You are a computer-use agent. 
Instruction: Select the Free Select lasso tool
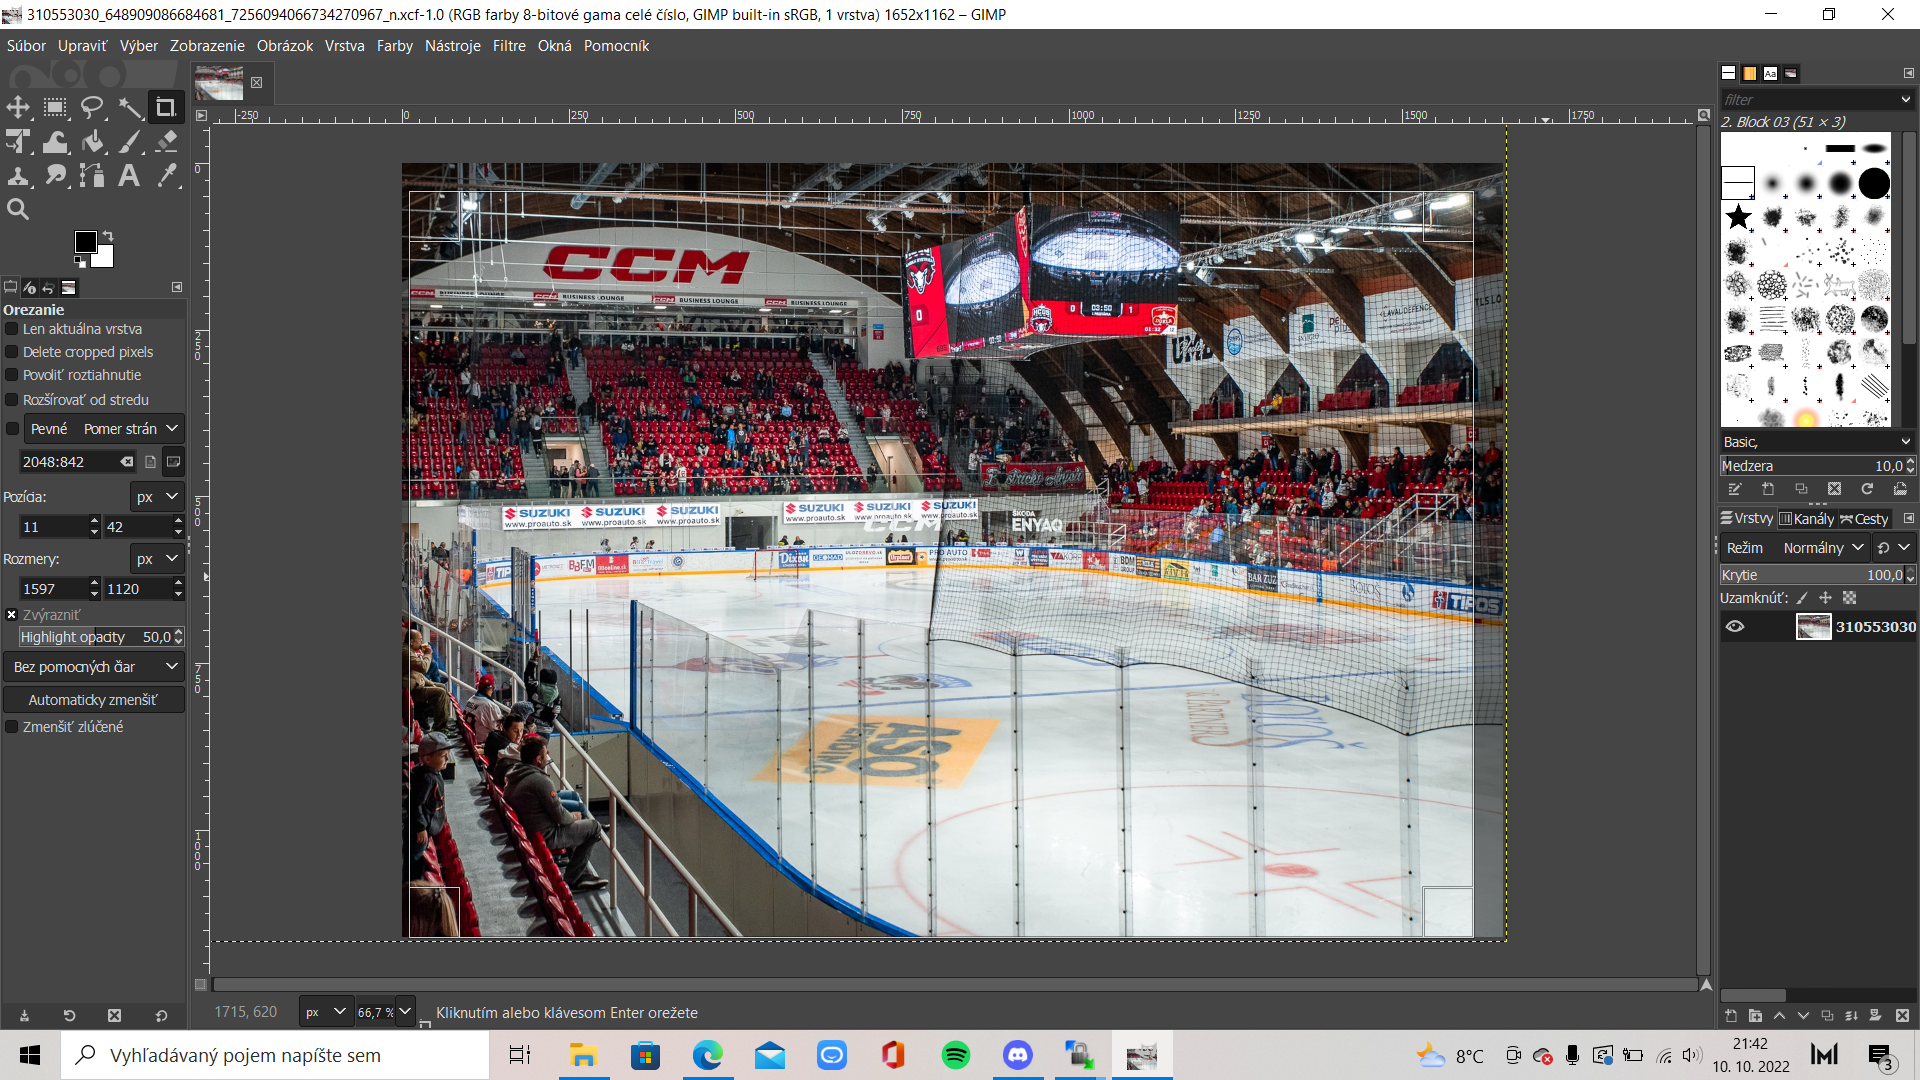point(92,107)
